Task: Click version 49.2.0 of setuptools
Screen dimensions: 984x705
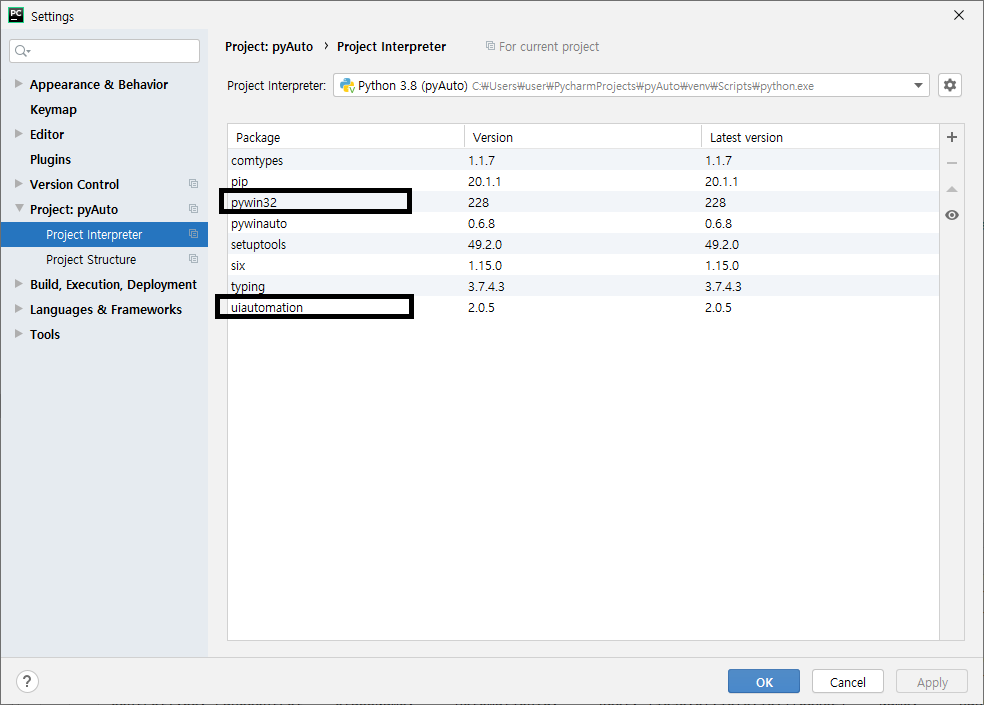Action: click(484, 244)
